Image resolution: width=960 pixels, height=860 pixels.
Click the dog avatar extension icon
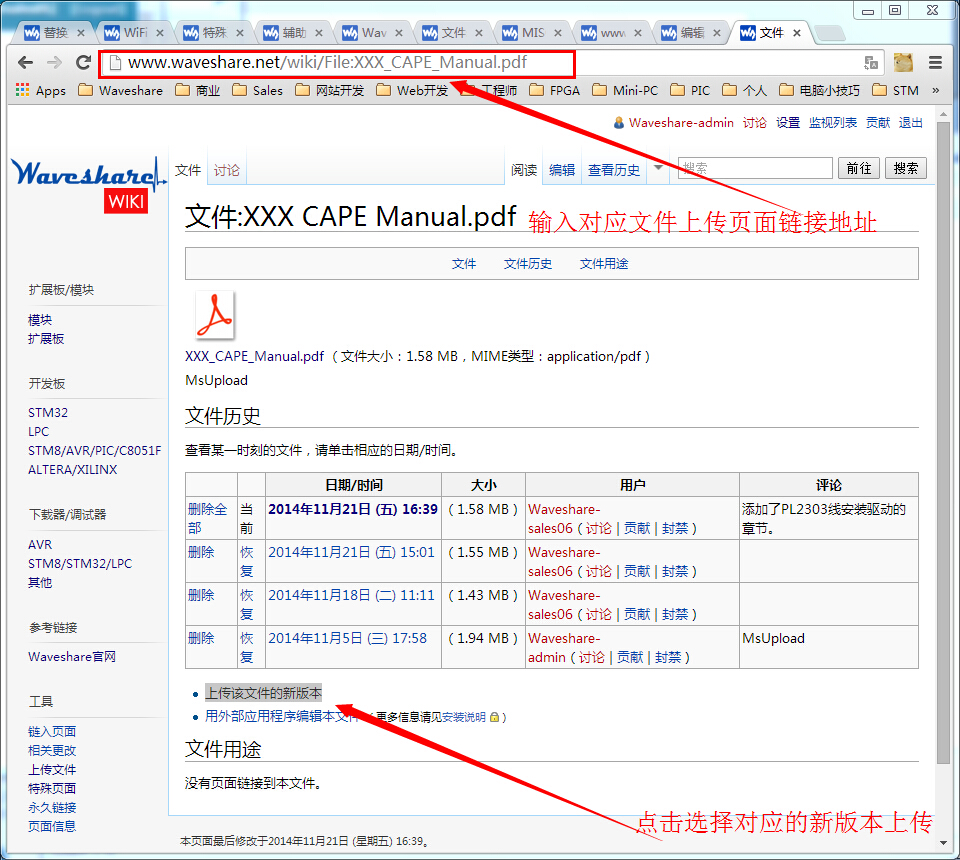(903, 62)
